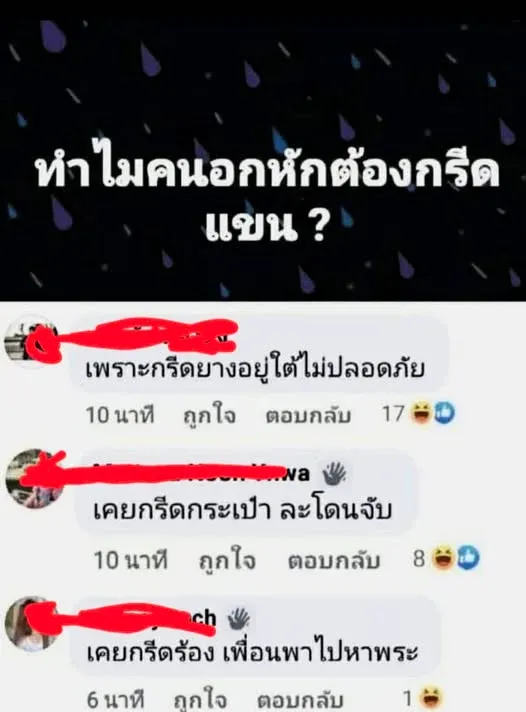Image resolution: width=526 pixels, height=712 pixels.
Task: Reply to first comment using ตอบกลับ
Action: click(x=308, y=415)
